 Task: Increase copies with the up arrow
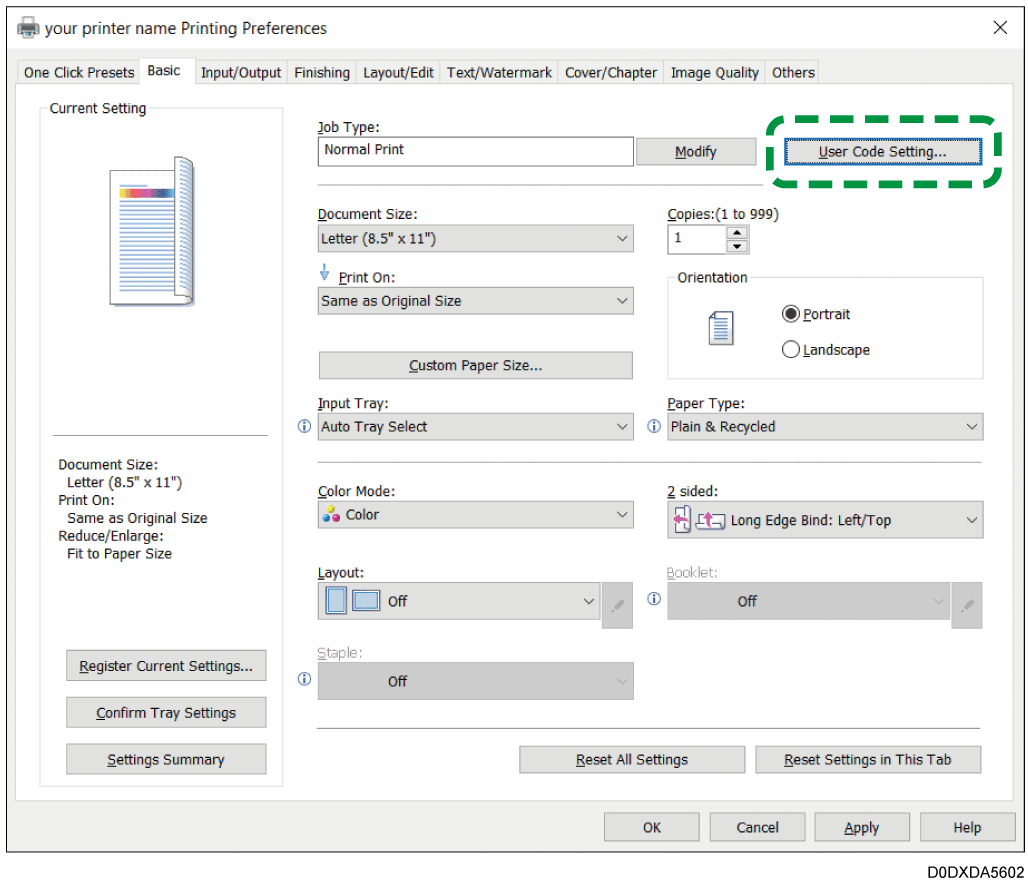click(x=737, y=232)
